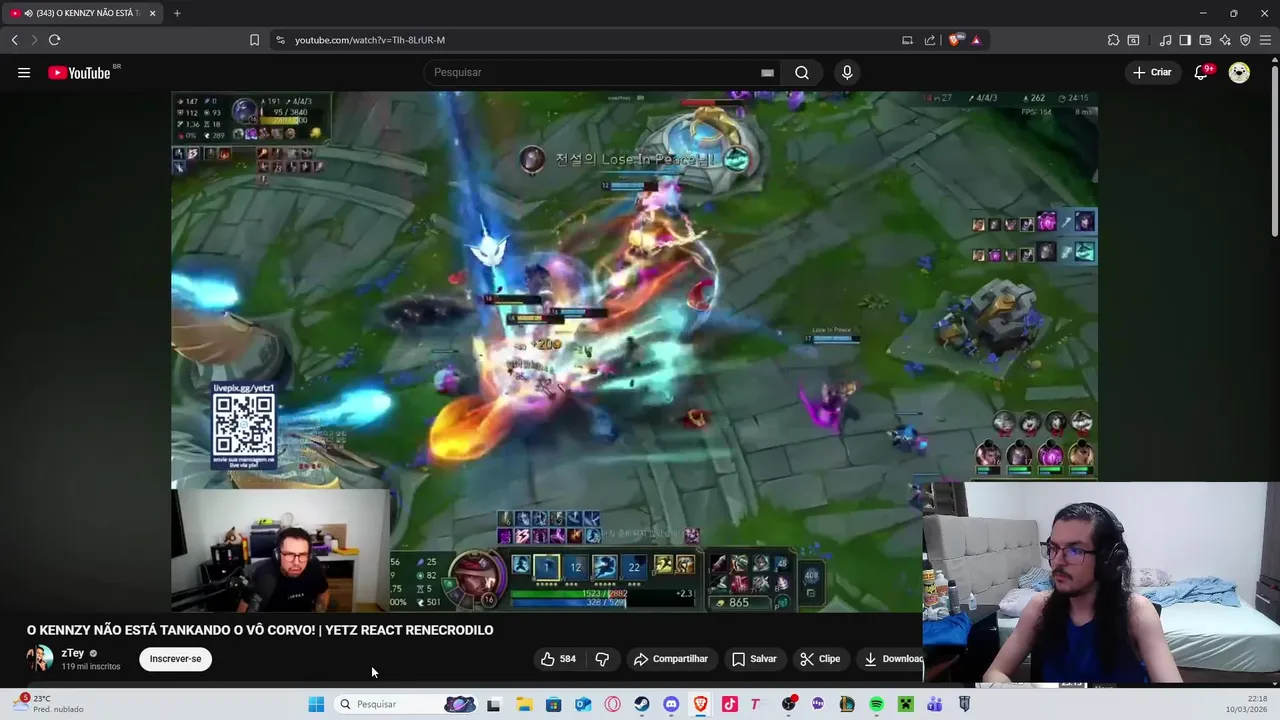Open Brave Rewards triangle icon
Screen dimensions: 1280x720
click(x=976, y=40)
